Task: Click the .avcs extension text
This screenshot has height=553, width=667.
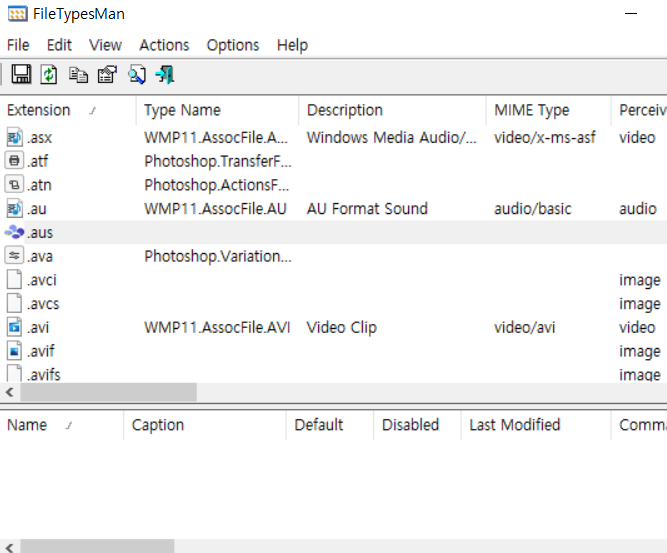Action: click(x=43, y=304)
